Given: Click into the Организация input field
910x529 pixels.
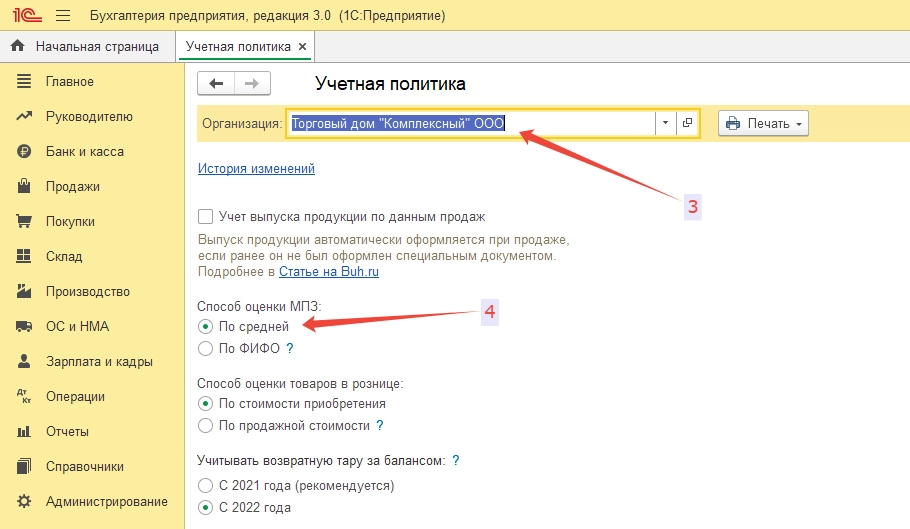Looking at the screenshot, I should pos(471,123).
